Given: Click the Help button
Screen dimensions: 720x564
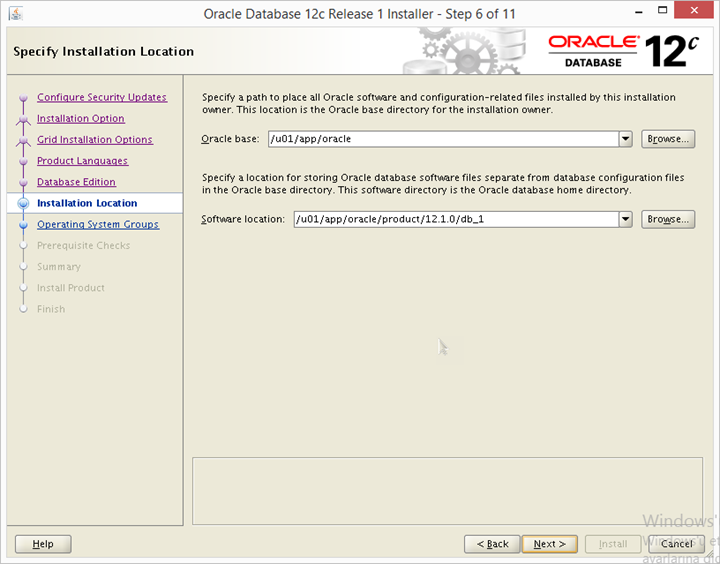Looking at the screenshot, I should coord(43,544).
